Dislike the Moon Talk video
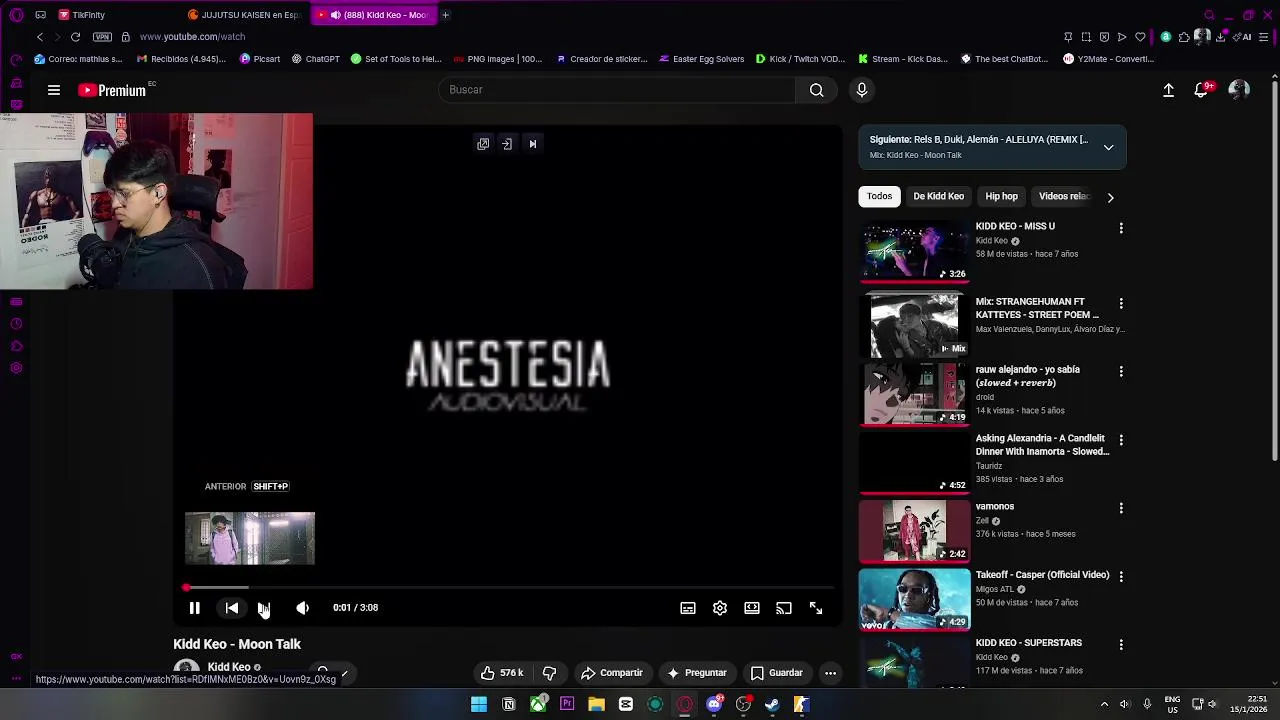The width and height of the screenshot is (1280, 720). 549,673
